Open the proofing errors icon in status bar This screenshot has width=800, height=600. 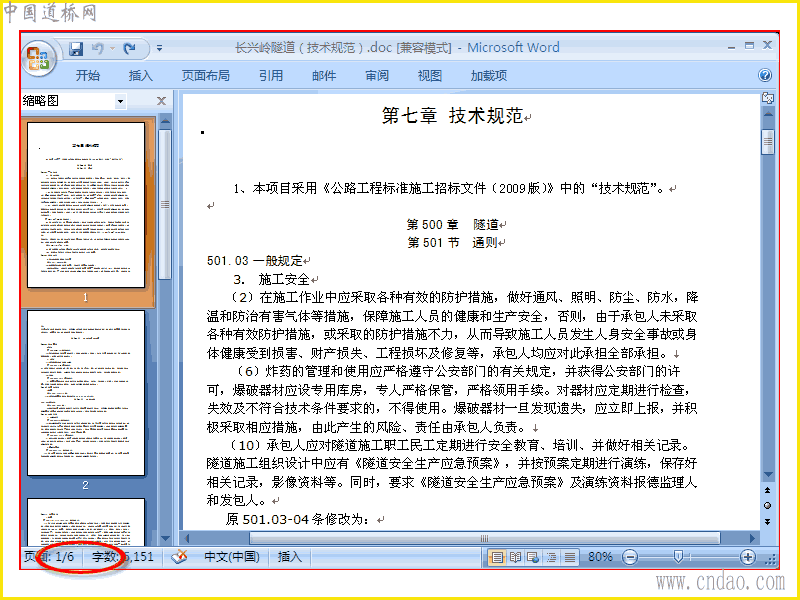pos(179,557)
